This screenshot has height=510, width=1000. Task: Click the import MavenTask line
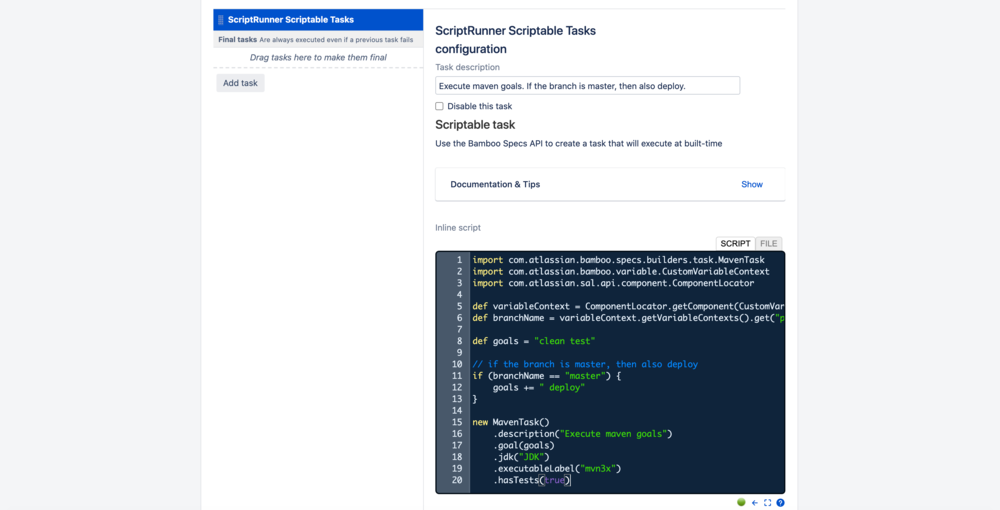619,260
